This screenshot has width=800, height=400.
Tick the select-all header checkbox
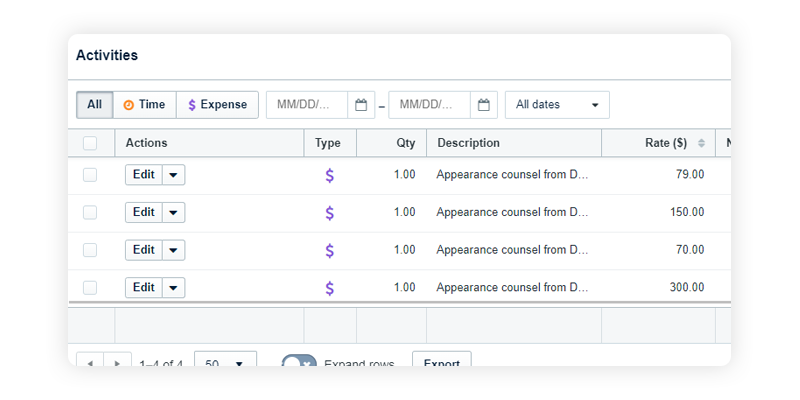tap(90, 143)
